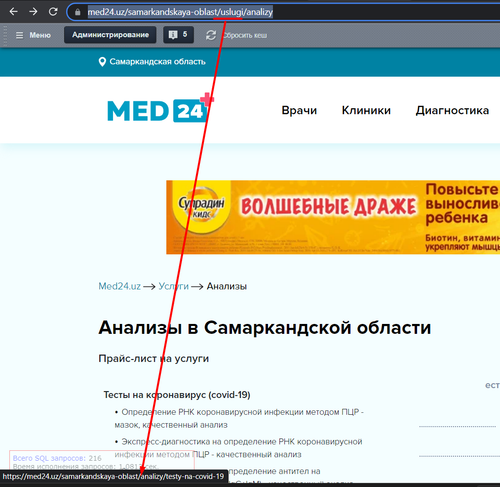500x487 pixels.
Task: Open the Врачи section
Action: 299,110
